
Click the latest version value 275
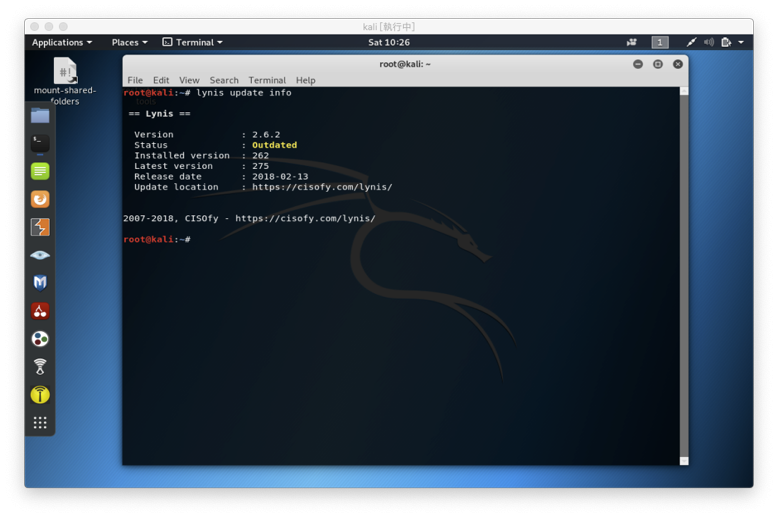pos(260,166)
